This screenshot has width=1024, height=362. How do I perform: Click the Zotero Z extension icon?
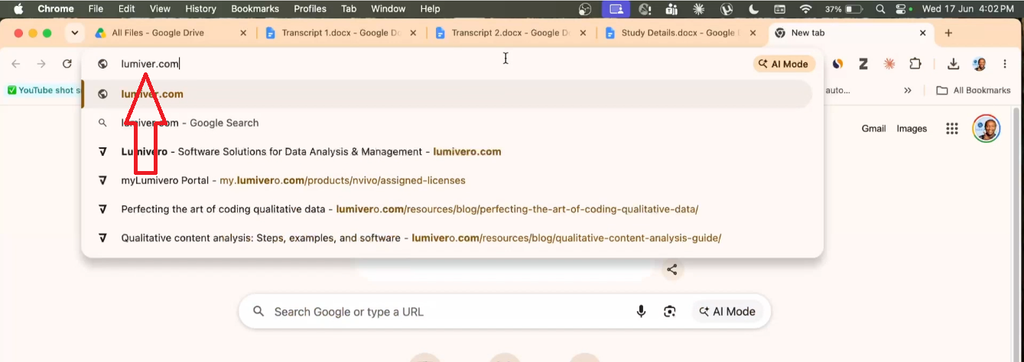[863, 63]
